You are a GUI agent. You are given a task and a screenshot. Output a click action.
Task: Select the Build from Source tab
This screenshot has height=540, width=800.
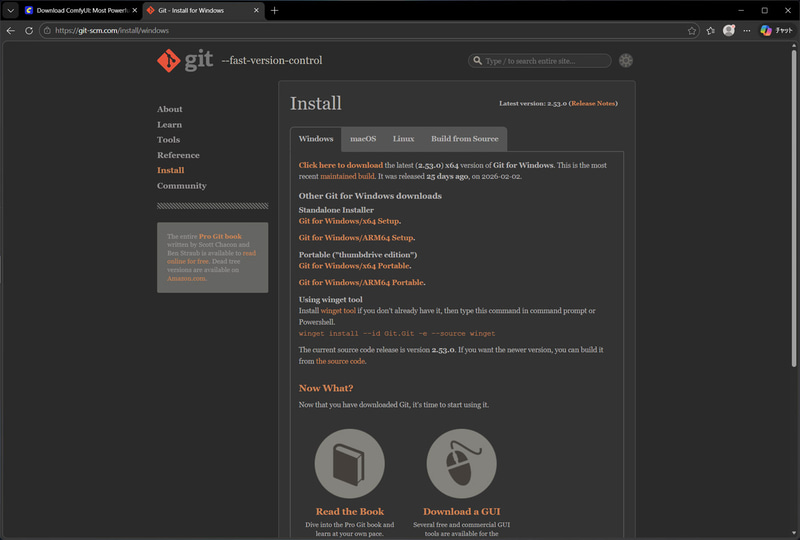click(x=464, y=139)
